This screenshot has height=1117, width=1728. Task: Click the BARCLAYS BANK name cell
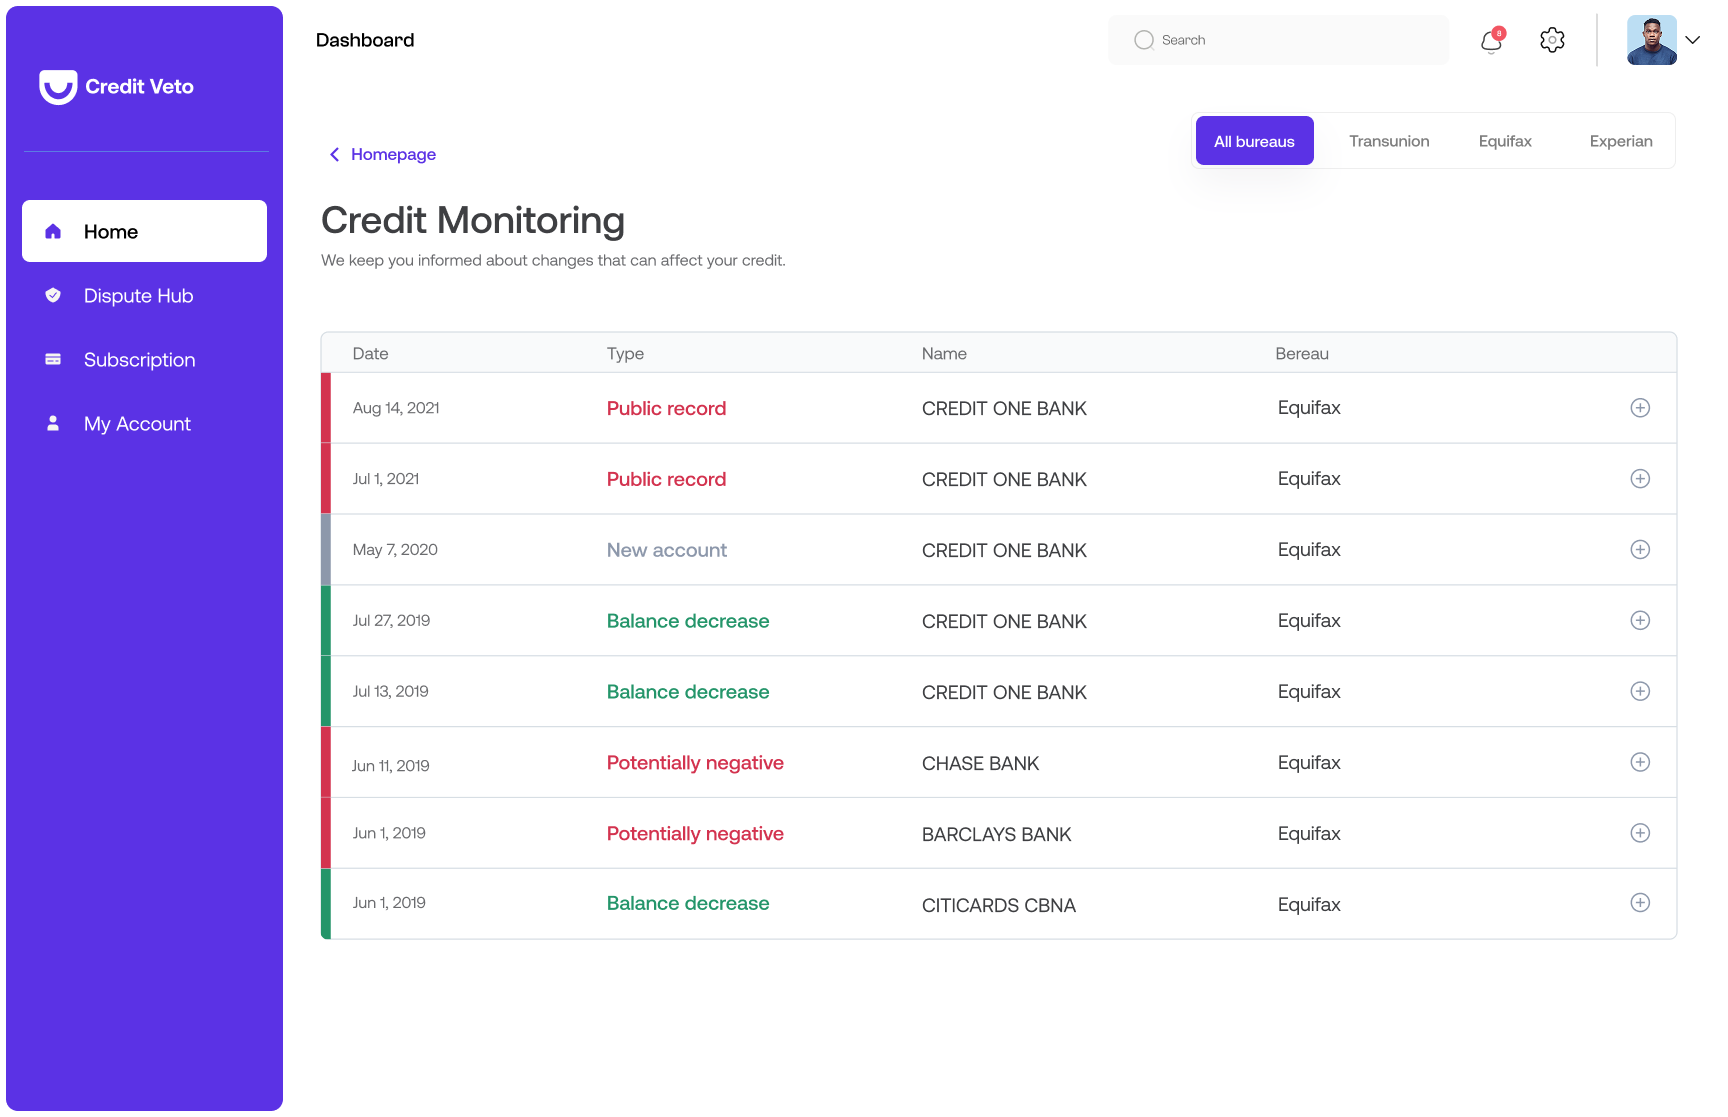[996, 835]
